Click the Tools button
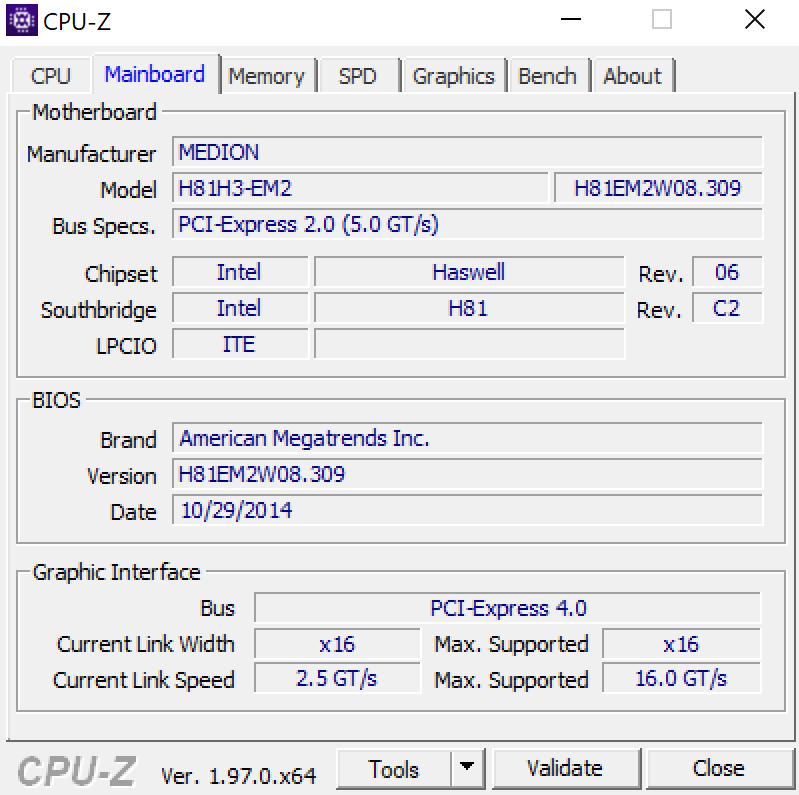This screenshot has width=799, height=795. pyautogui.click(x=394, y=768)
